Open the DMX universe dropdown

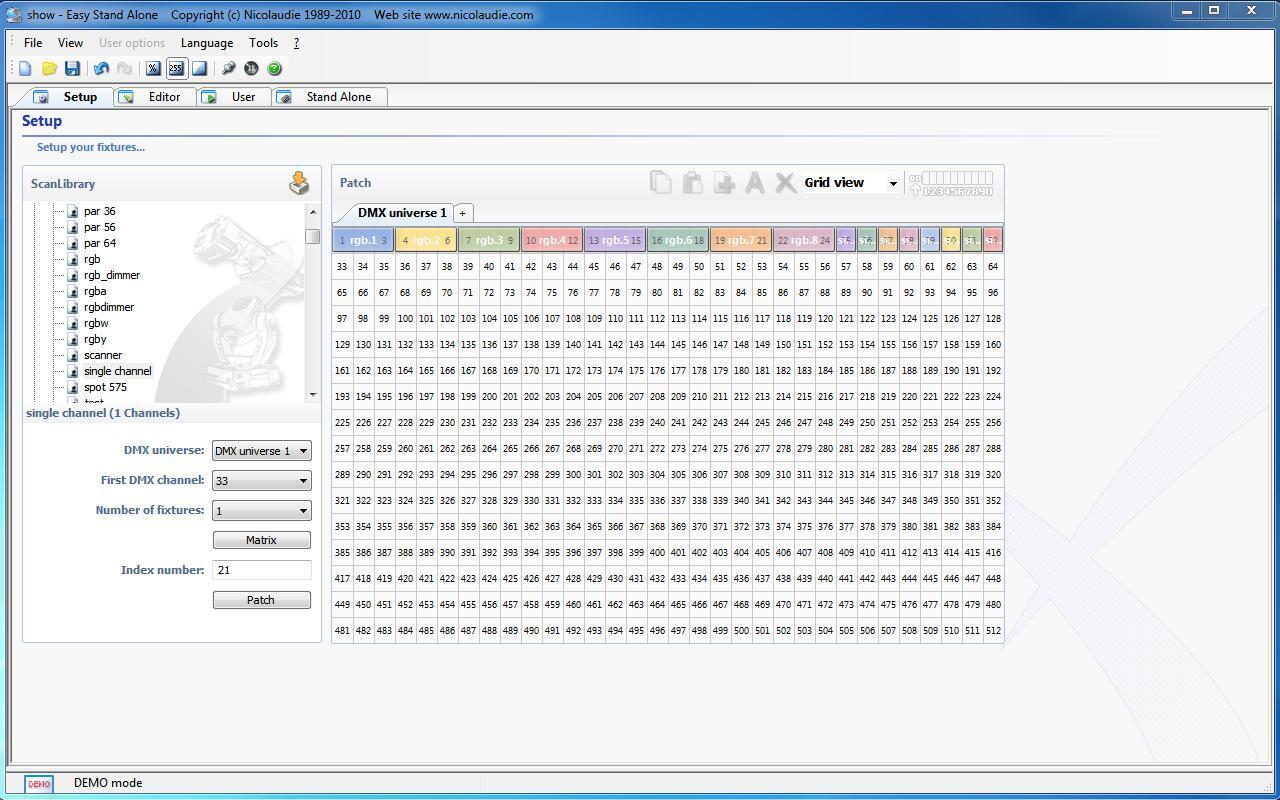261,451
